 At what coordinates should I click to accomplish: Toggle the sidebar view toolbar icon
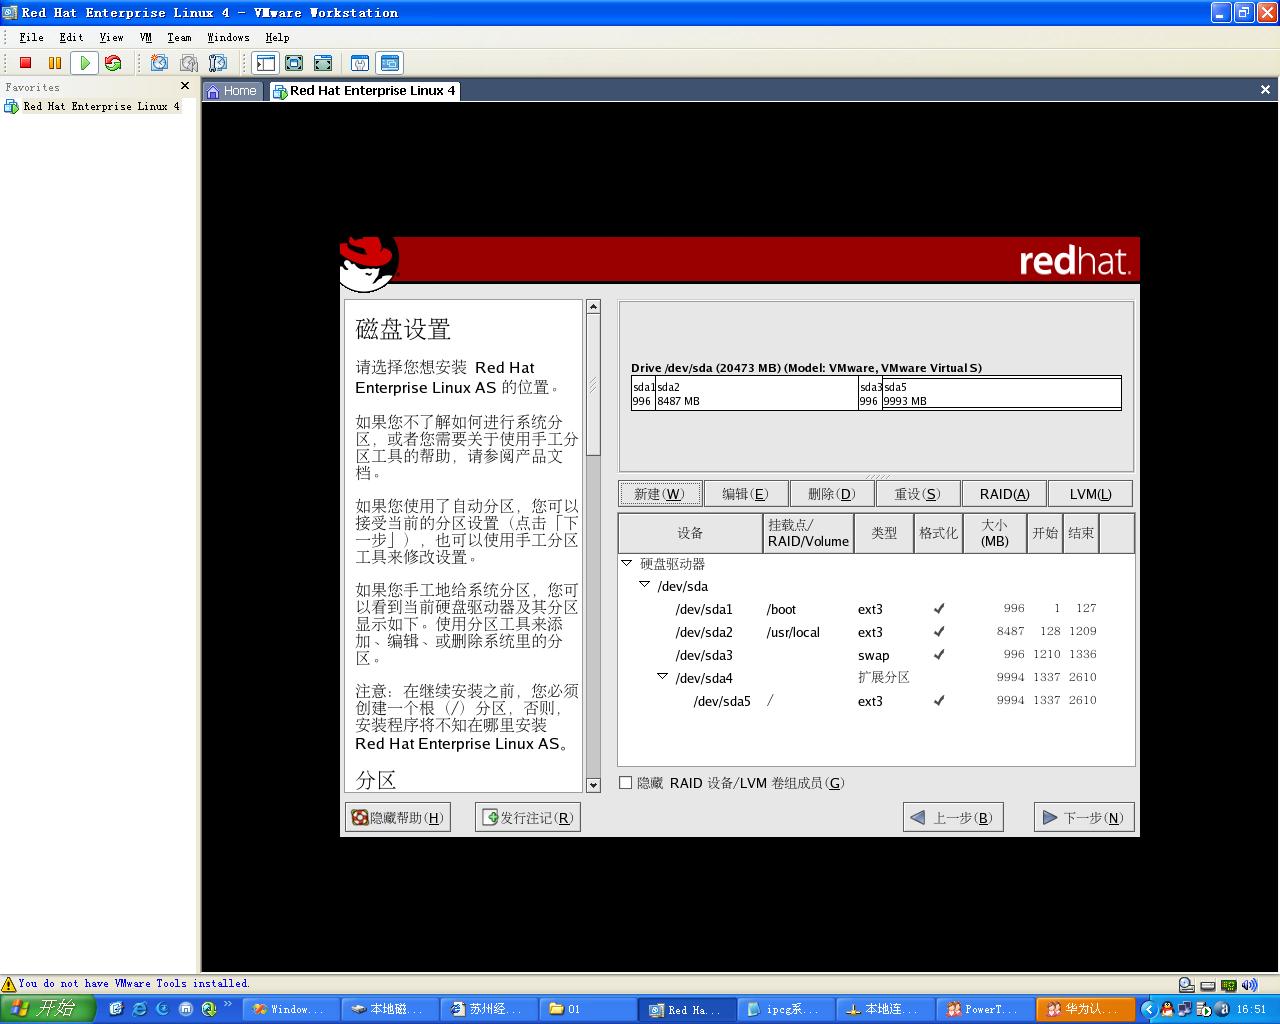265,63
